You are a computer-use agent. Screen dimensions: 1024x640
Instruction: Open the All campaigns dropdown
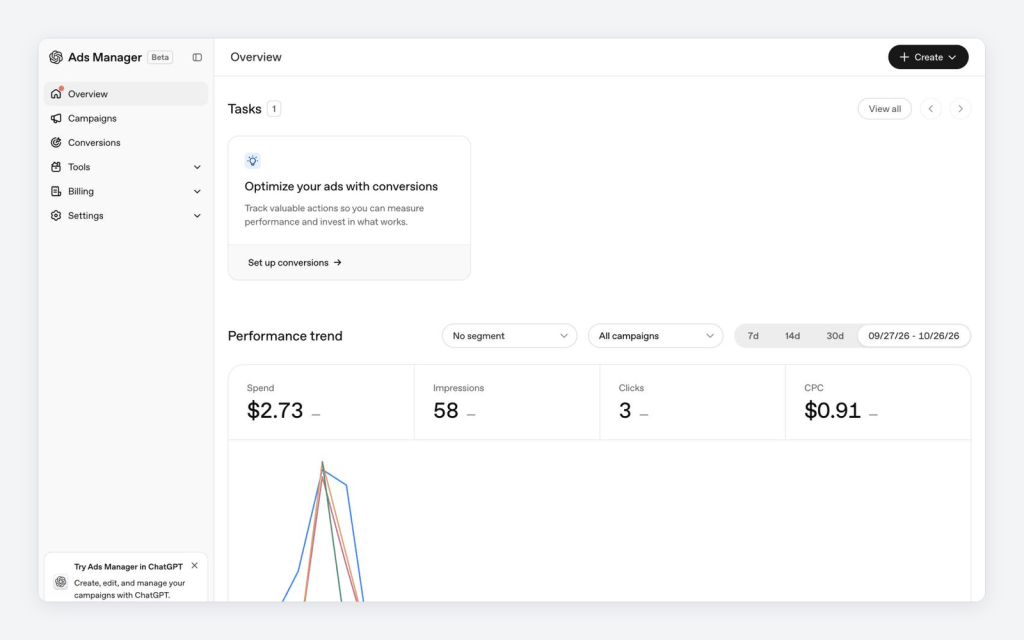tap(656, 336)
